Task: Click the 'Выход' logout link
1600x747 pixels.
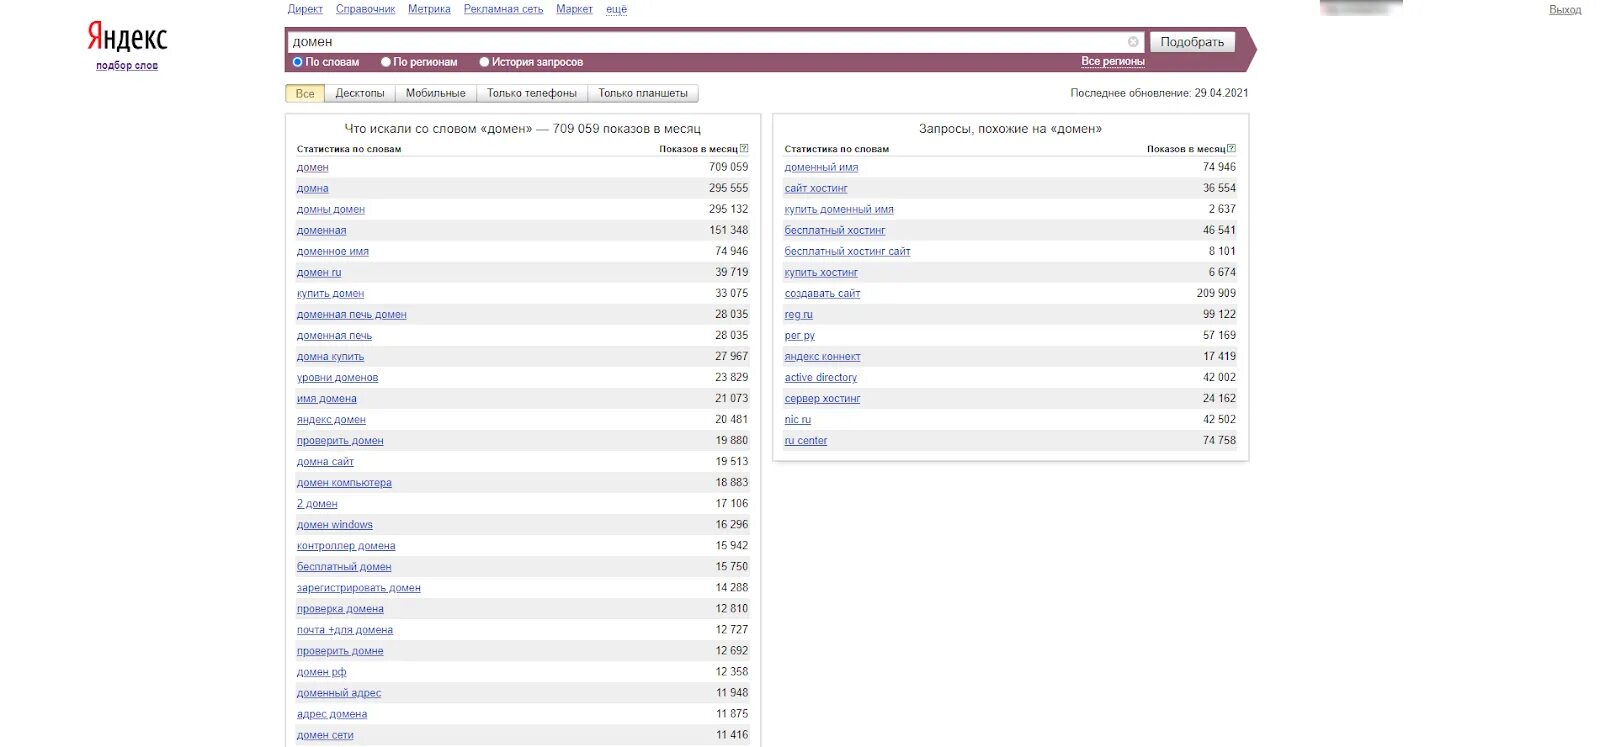Action: coord(1565,10)
